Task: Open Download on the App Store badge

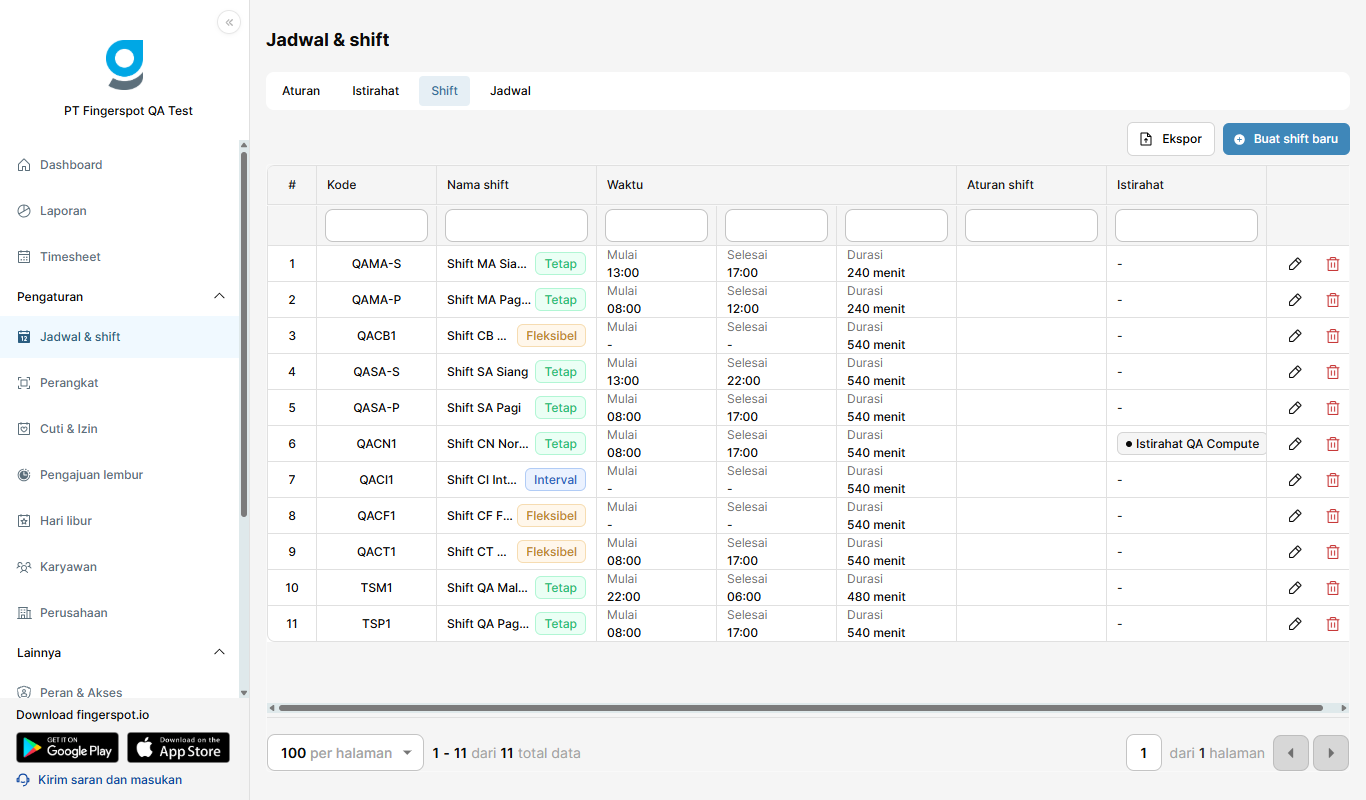Action: 179,748
